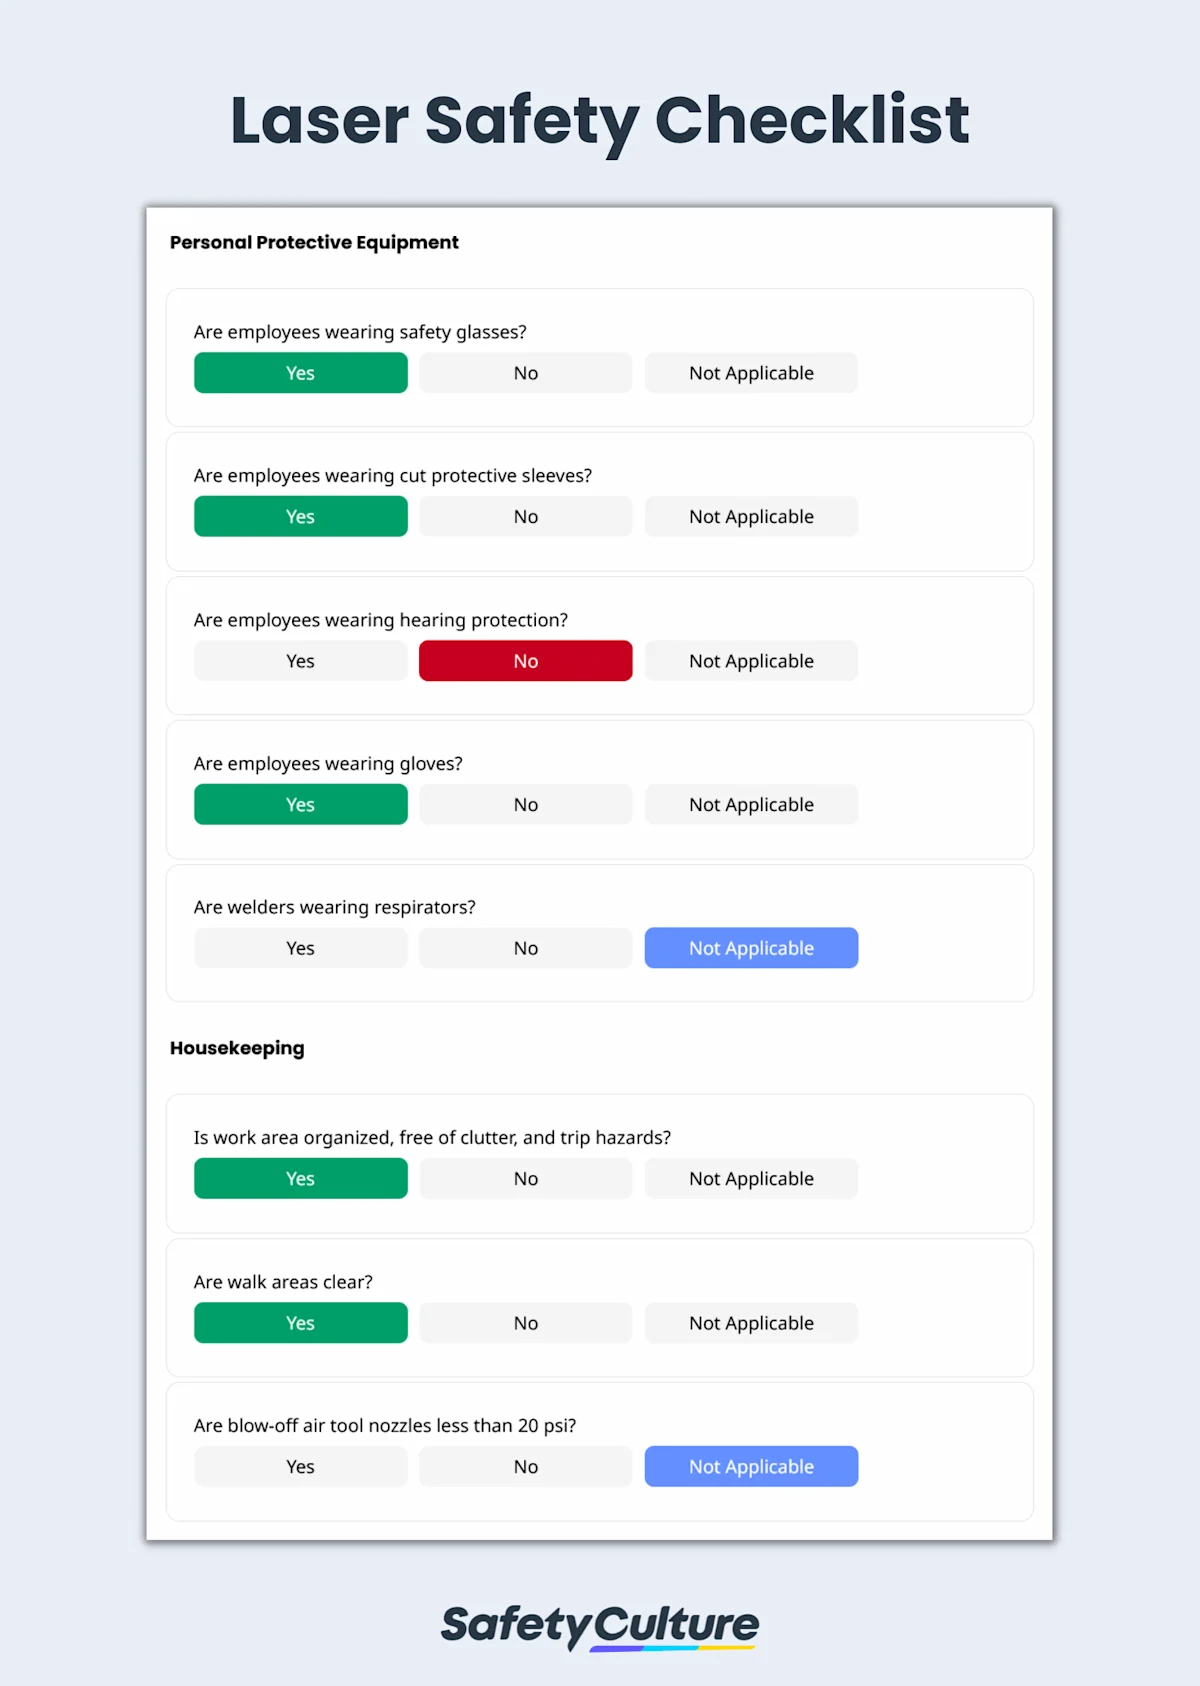Select Yes for organized work area
Viewport: 1200px width, 1686px height.
(300, 1179)
